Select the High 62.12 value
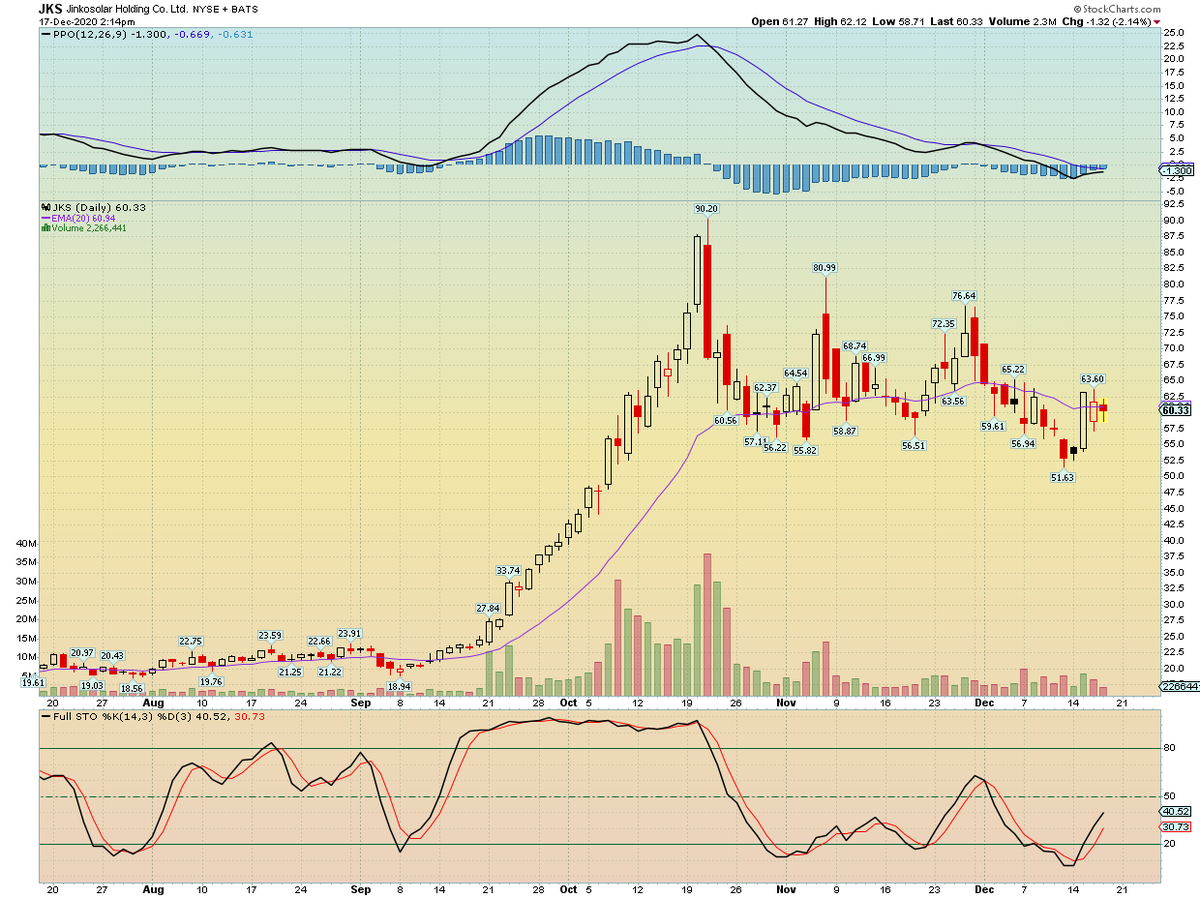 click(838, 20)
